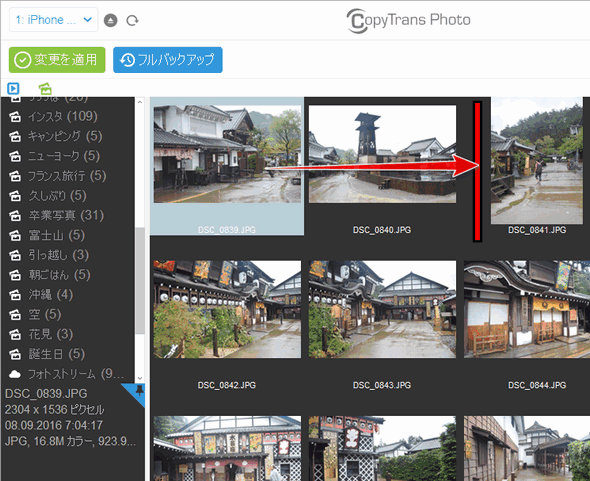Select the blue play view icon

(x=13, y=88)
